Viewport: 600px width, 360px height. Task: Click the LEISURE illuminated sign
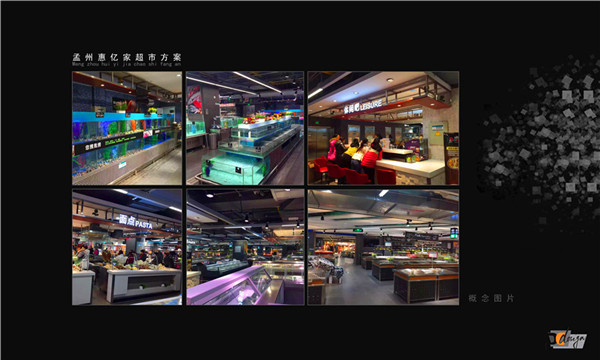[362, 106]
